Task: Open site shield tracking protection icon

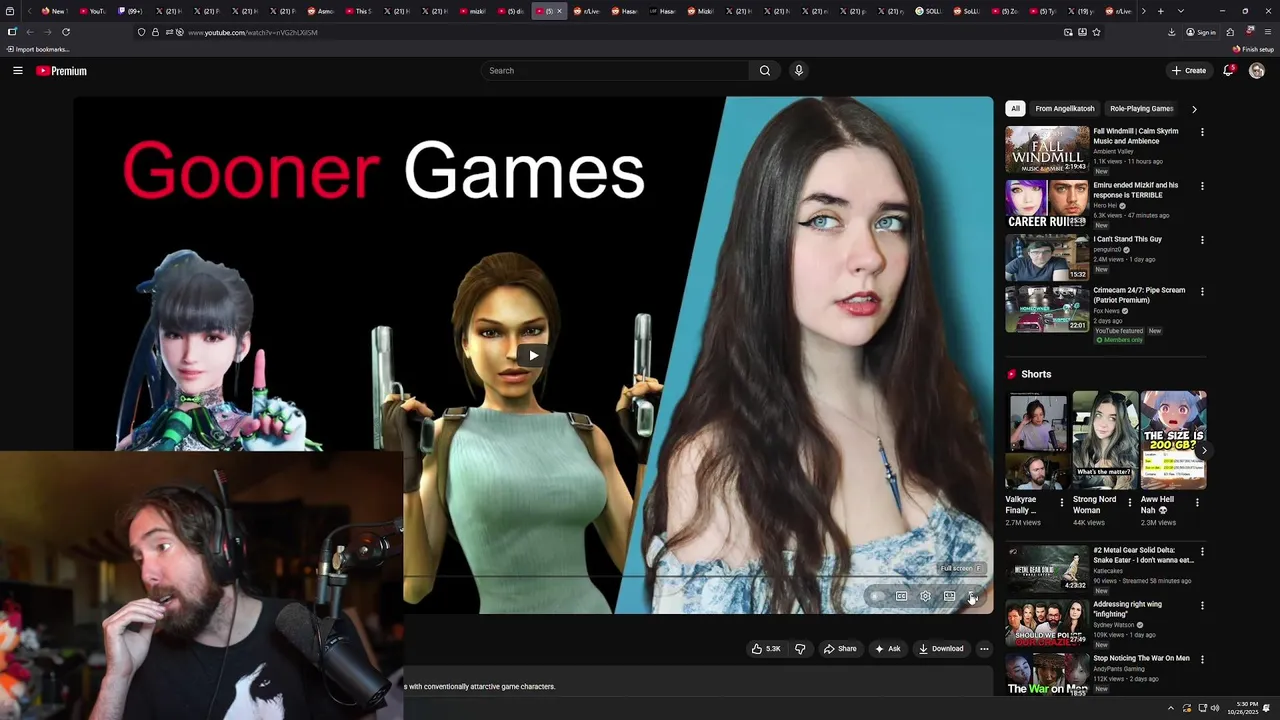Action: [141, 32]
